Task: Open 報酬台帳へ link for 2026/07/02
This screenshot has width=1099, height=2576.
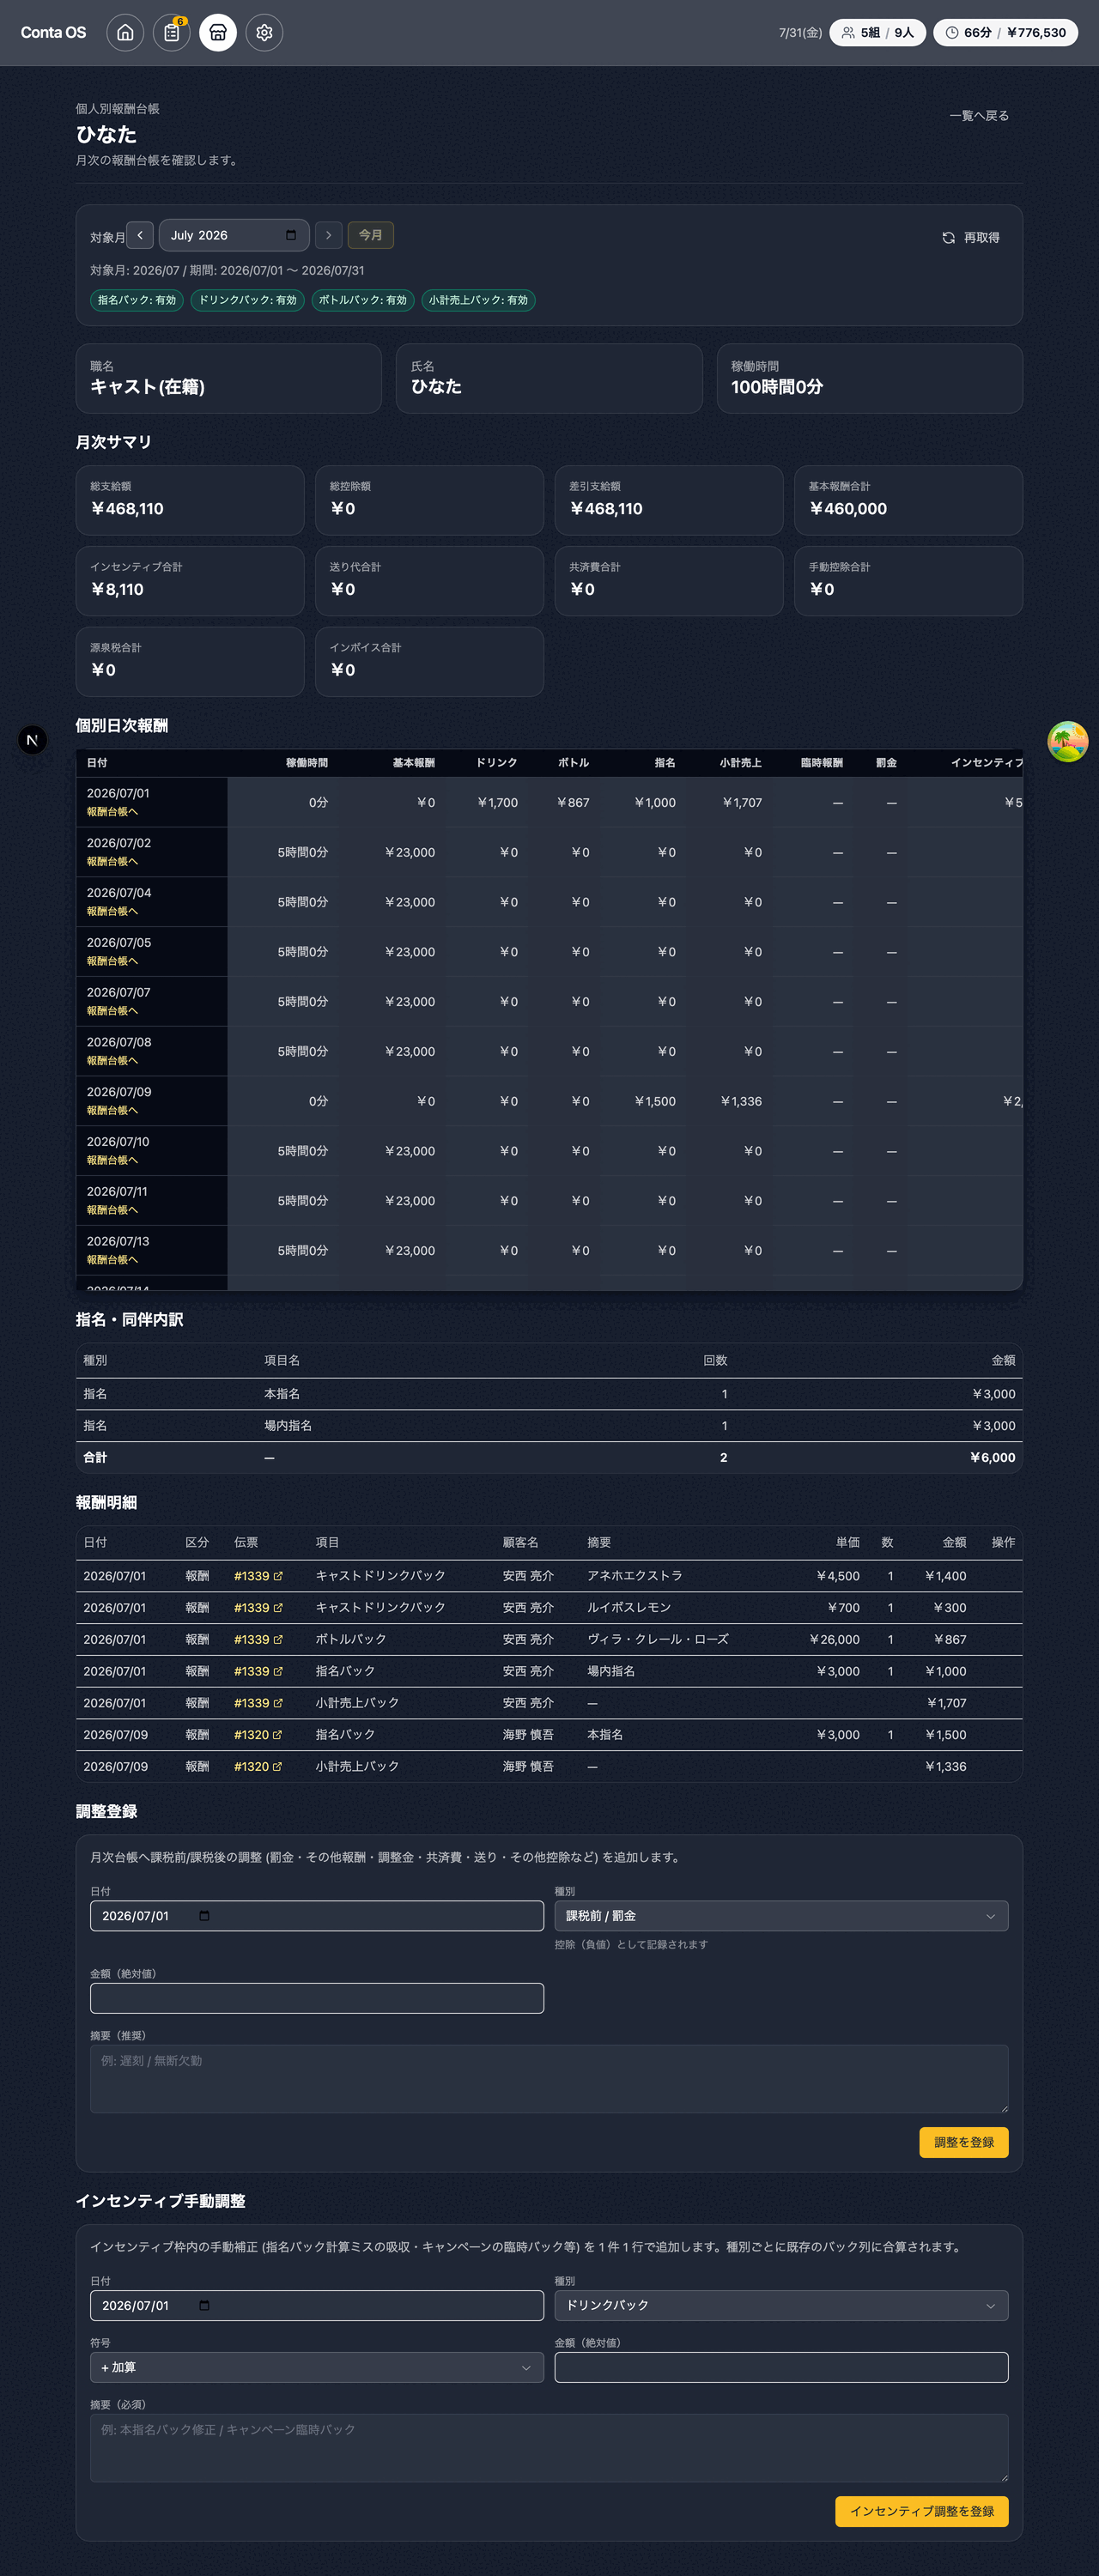Action: (112, 861)
